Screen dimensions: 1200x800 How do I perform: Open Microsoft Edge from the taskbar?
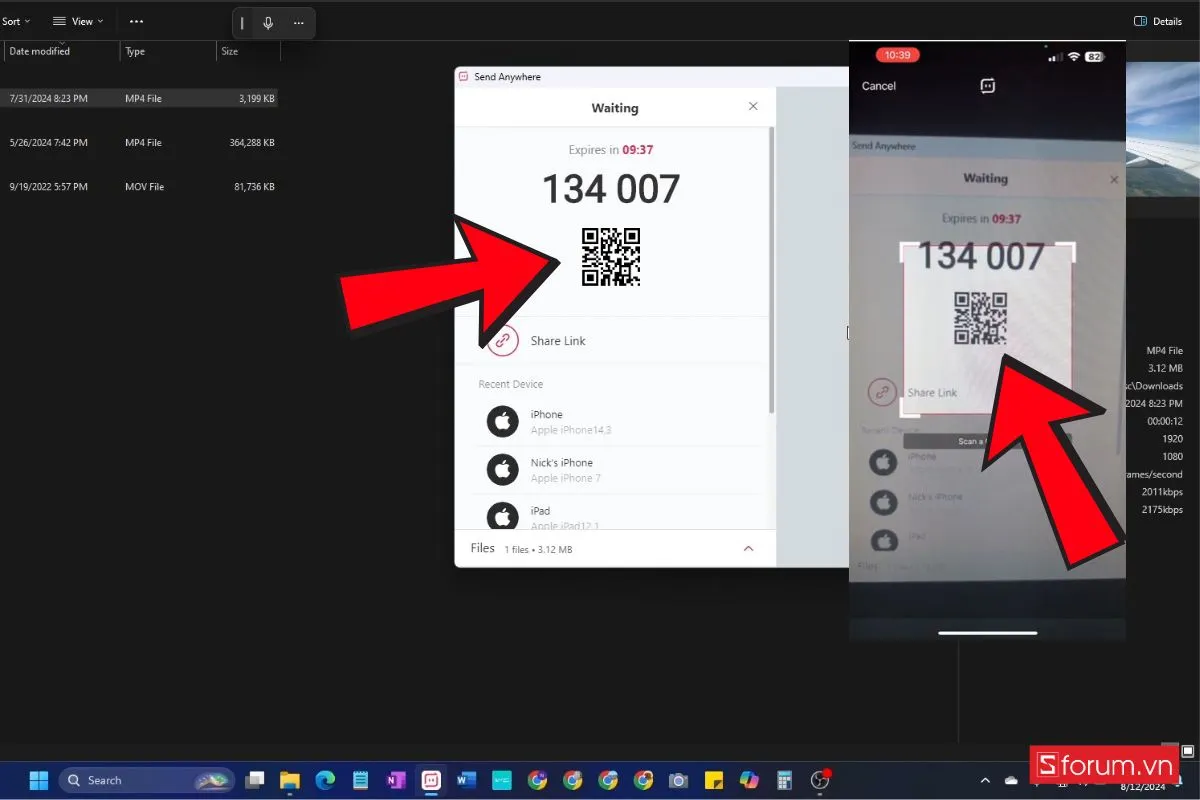pos(324,779)
